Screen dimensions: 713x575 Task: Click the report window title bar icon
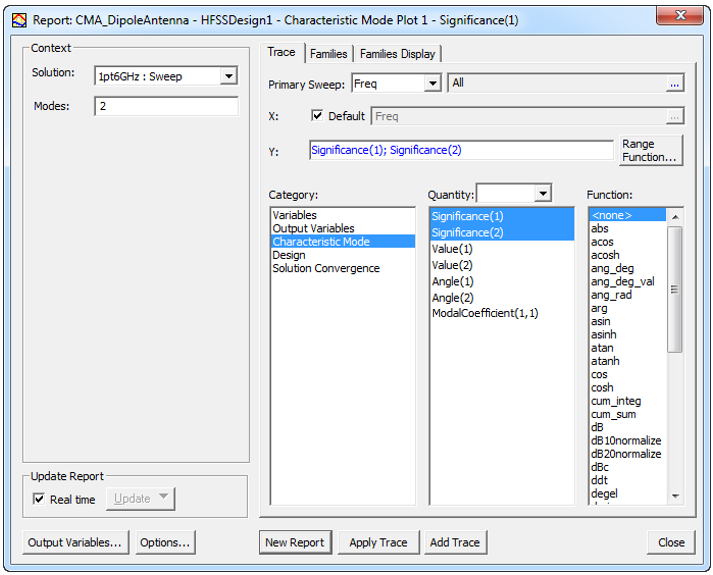click(x=18, y=18)
